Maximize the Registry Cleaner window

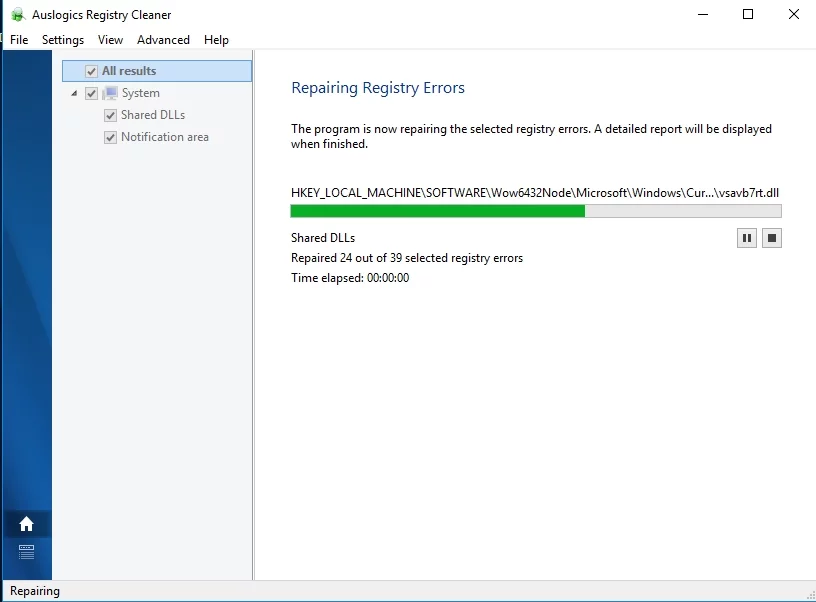(748, 15)
